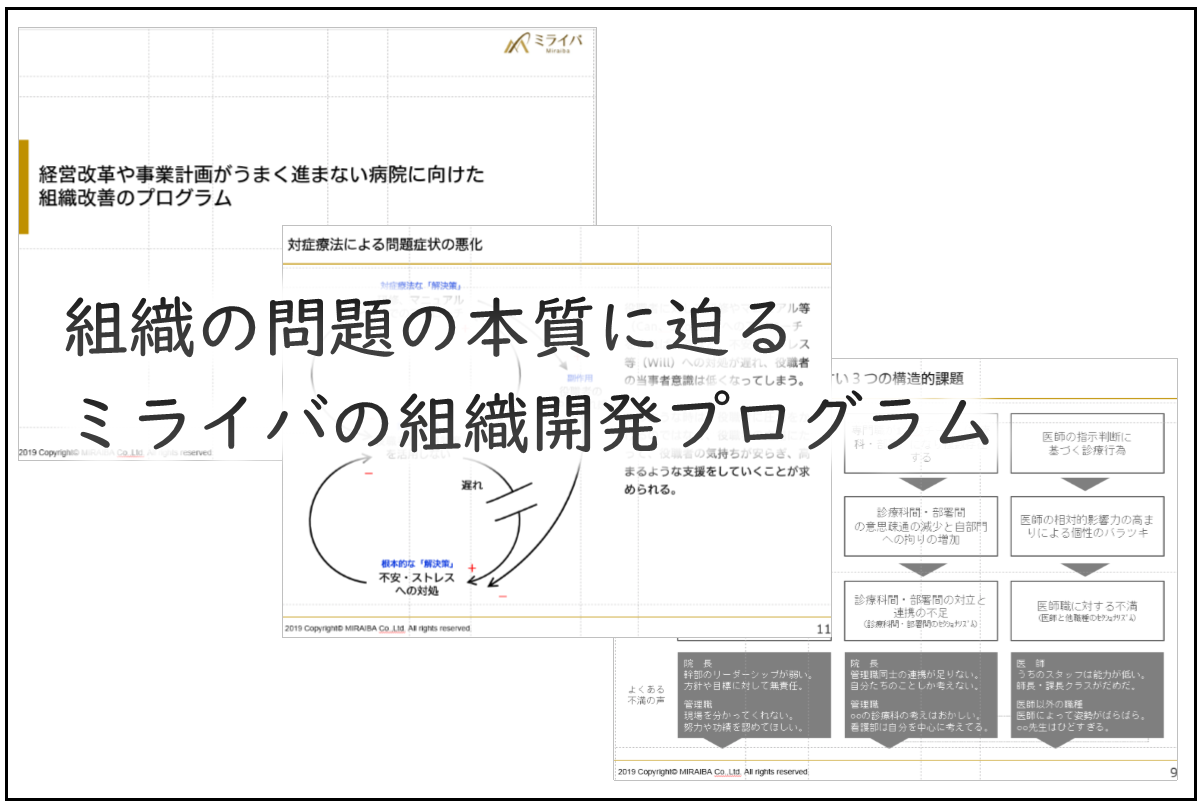Click the '医師の相対的影響力の高まり' box
Screen dimensions: 1202x804
1087,525
